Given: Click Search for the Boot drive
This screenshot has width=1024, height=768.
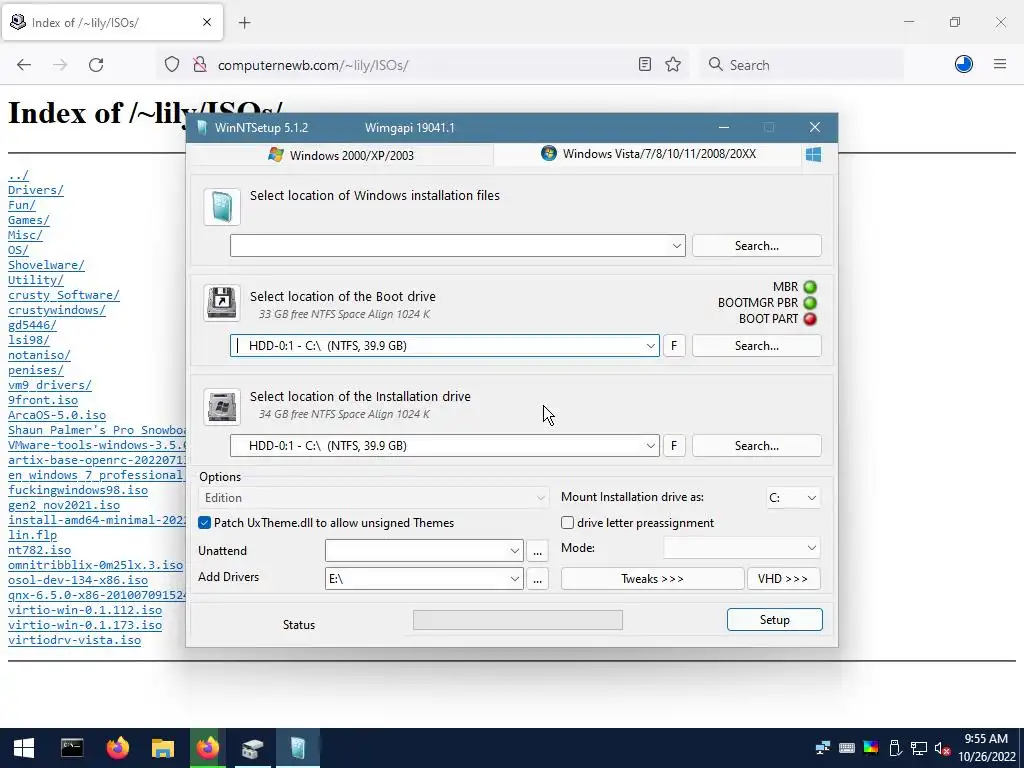Looking at the screenshot, I should (756, 346).
